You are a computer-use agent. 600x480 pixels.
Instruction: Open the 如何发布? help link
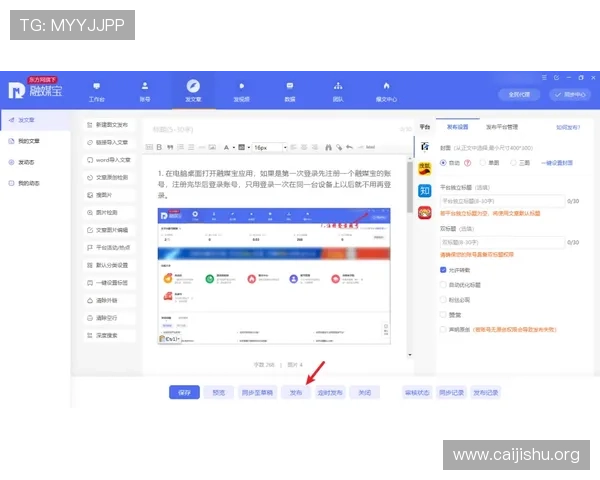(568, 127)
